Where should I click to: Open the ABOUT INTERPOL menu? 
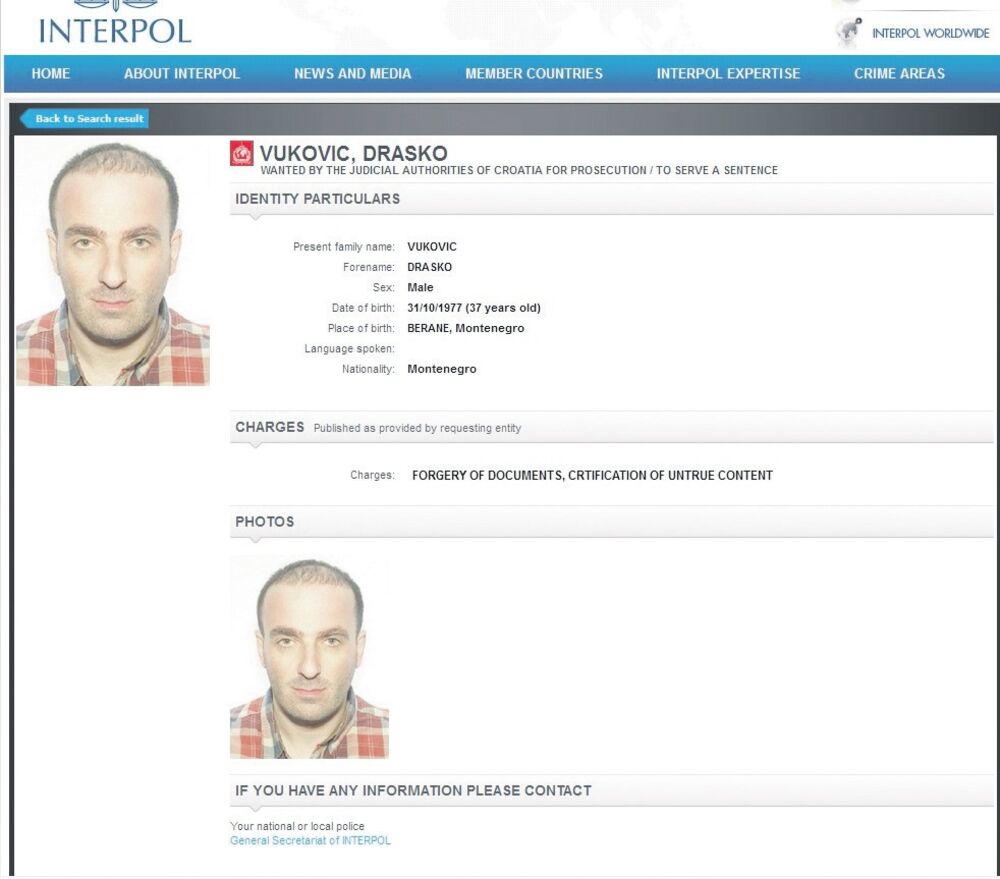182,73
